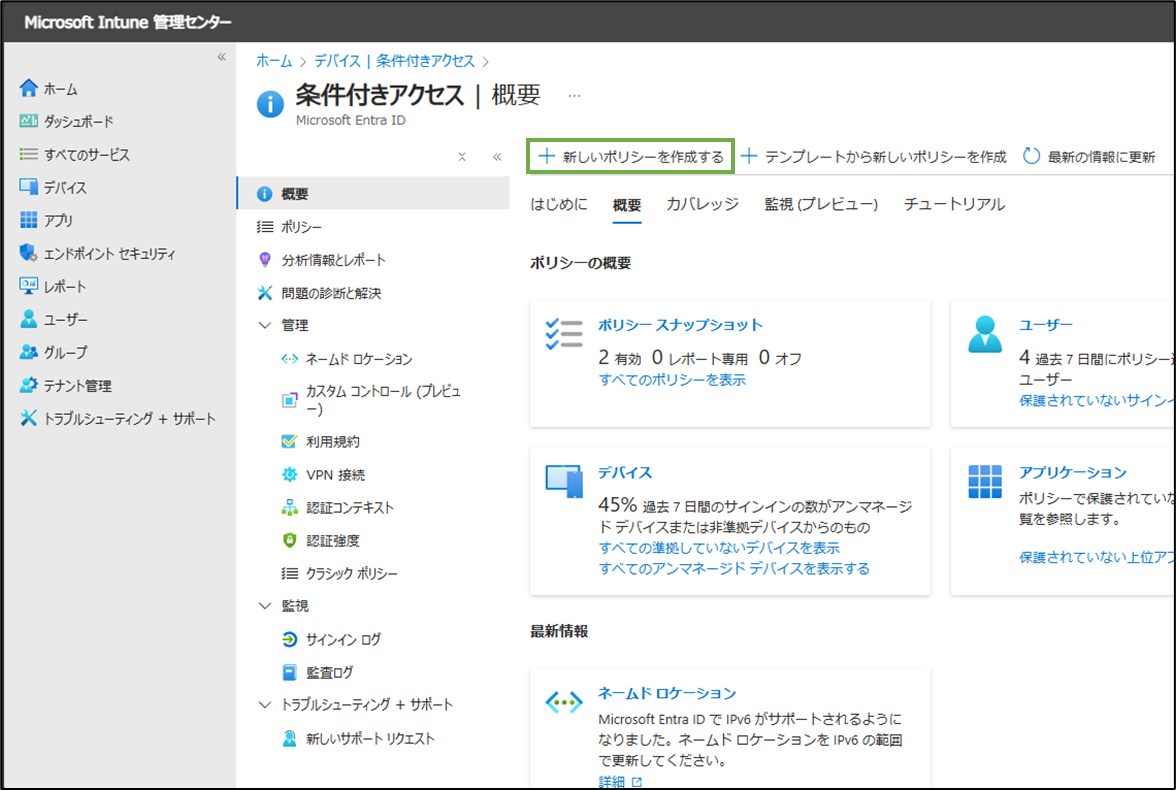Viewport: 1176px width, 790px height.
Task: Switch to カバレッジ tab
Action: [703, 204]
